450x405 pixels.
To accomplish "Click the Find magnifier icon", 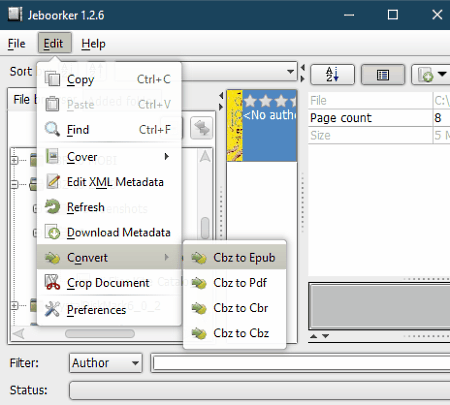I will (52, 129).
